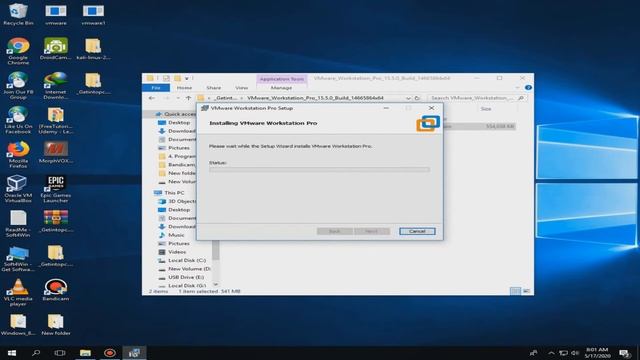640x360 pixels.
Task: Select Local Disk (C:) in navigation pane
Action: 187,260
